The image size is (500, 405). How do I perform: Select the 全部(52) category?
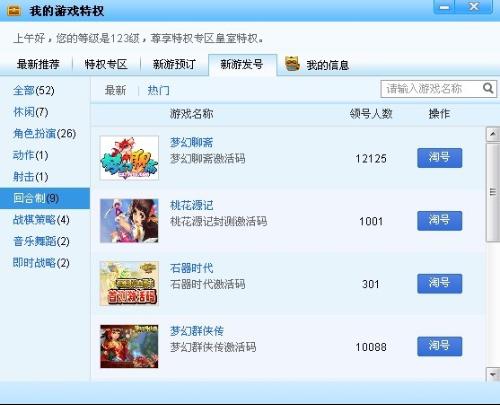34,90
